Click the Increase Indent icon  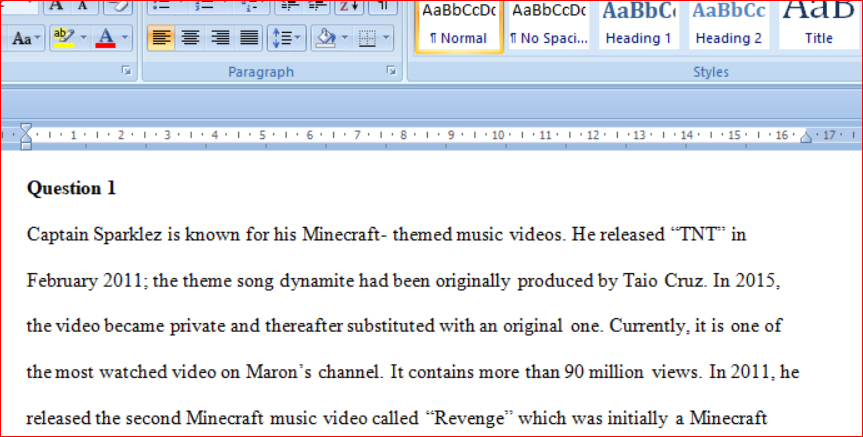coord(318,7)
